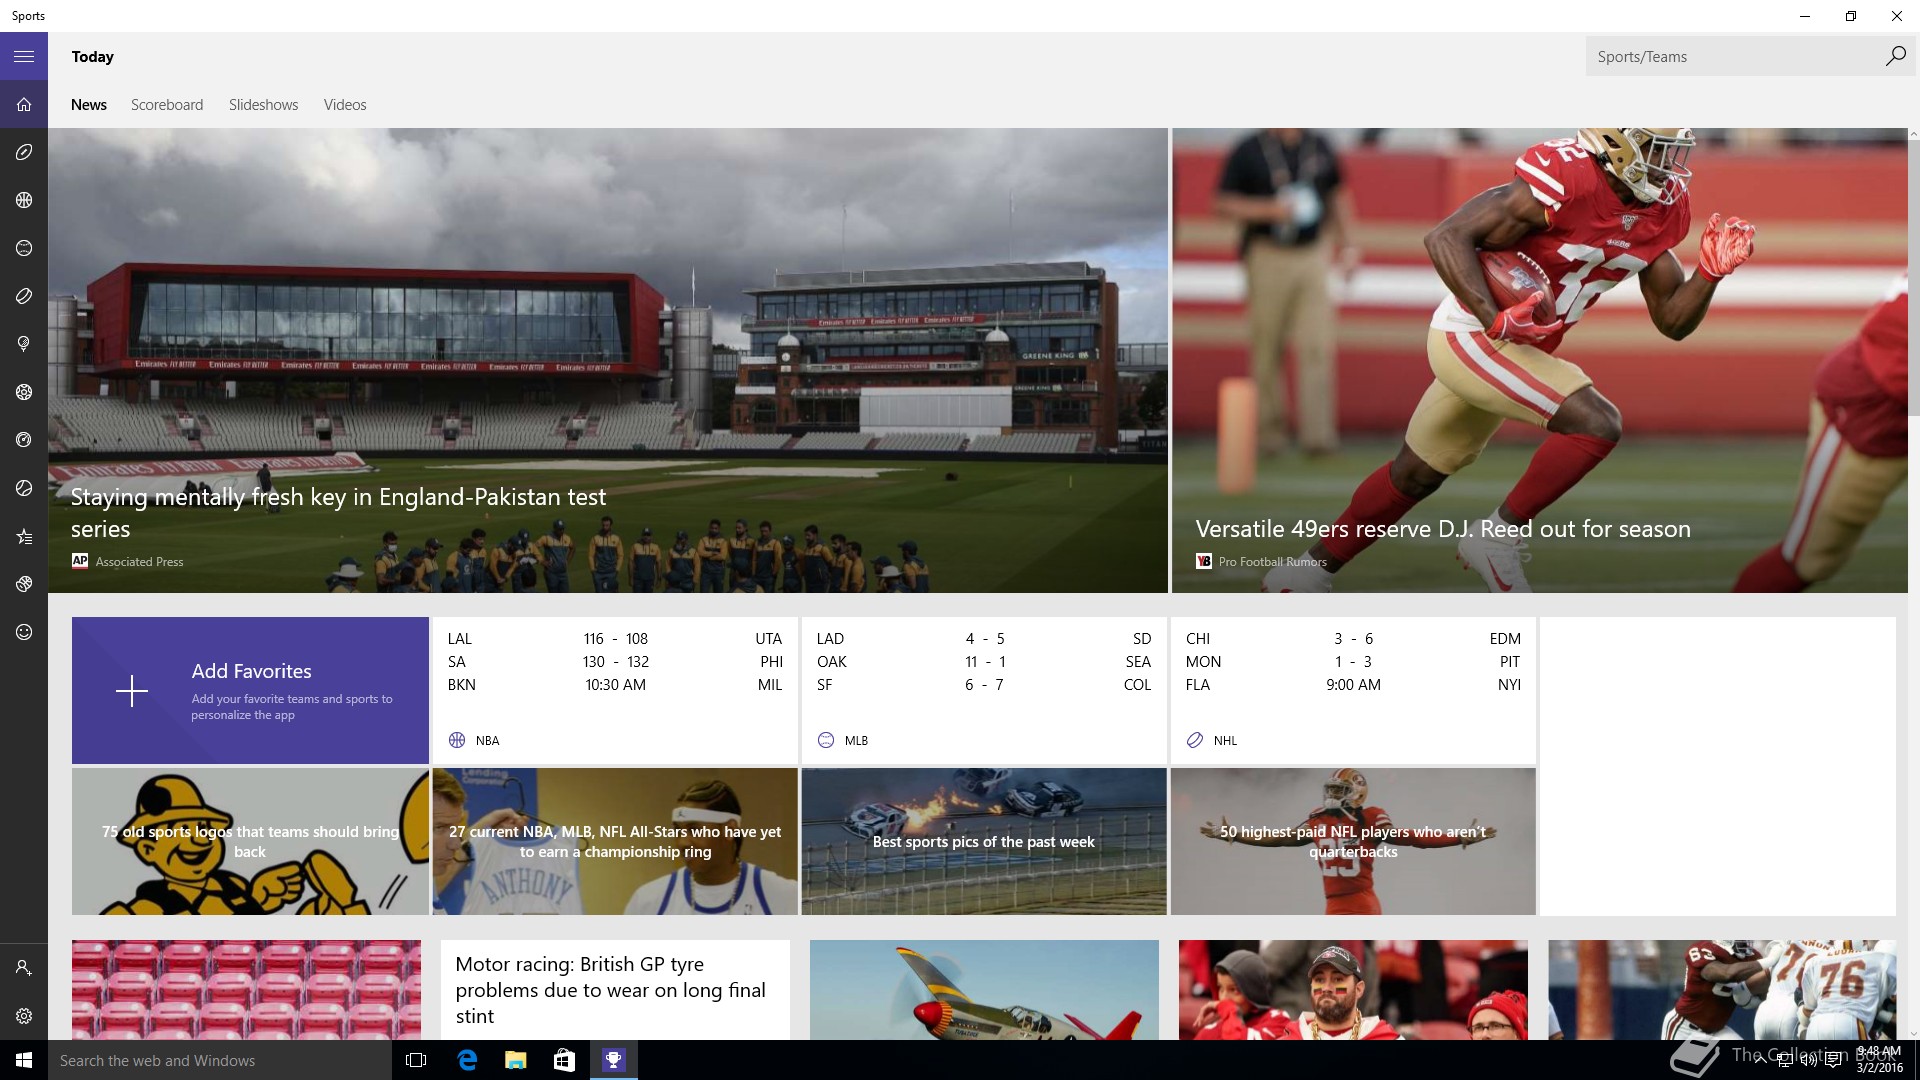Open Task View on the taskbar
This screenshot has height=1080, width=1920.
click(x=416, y=1060)
